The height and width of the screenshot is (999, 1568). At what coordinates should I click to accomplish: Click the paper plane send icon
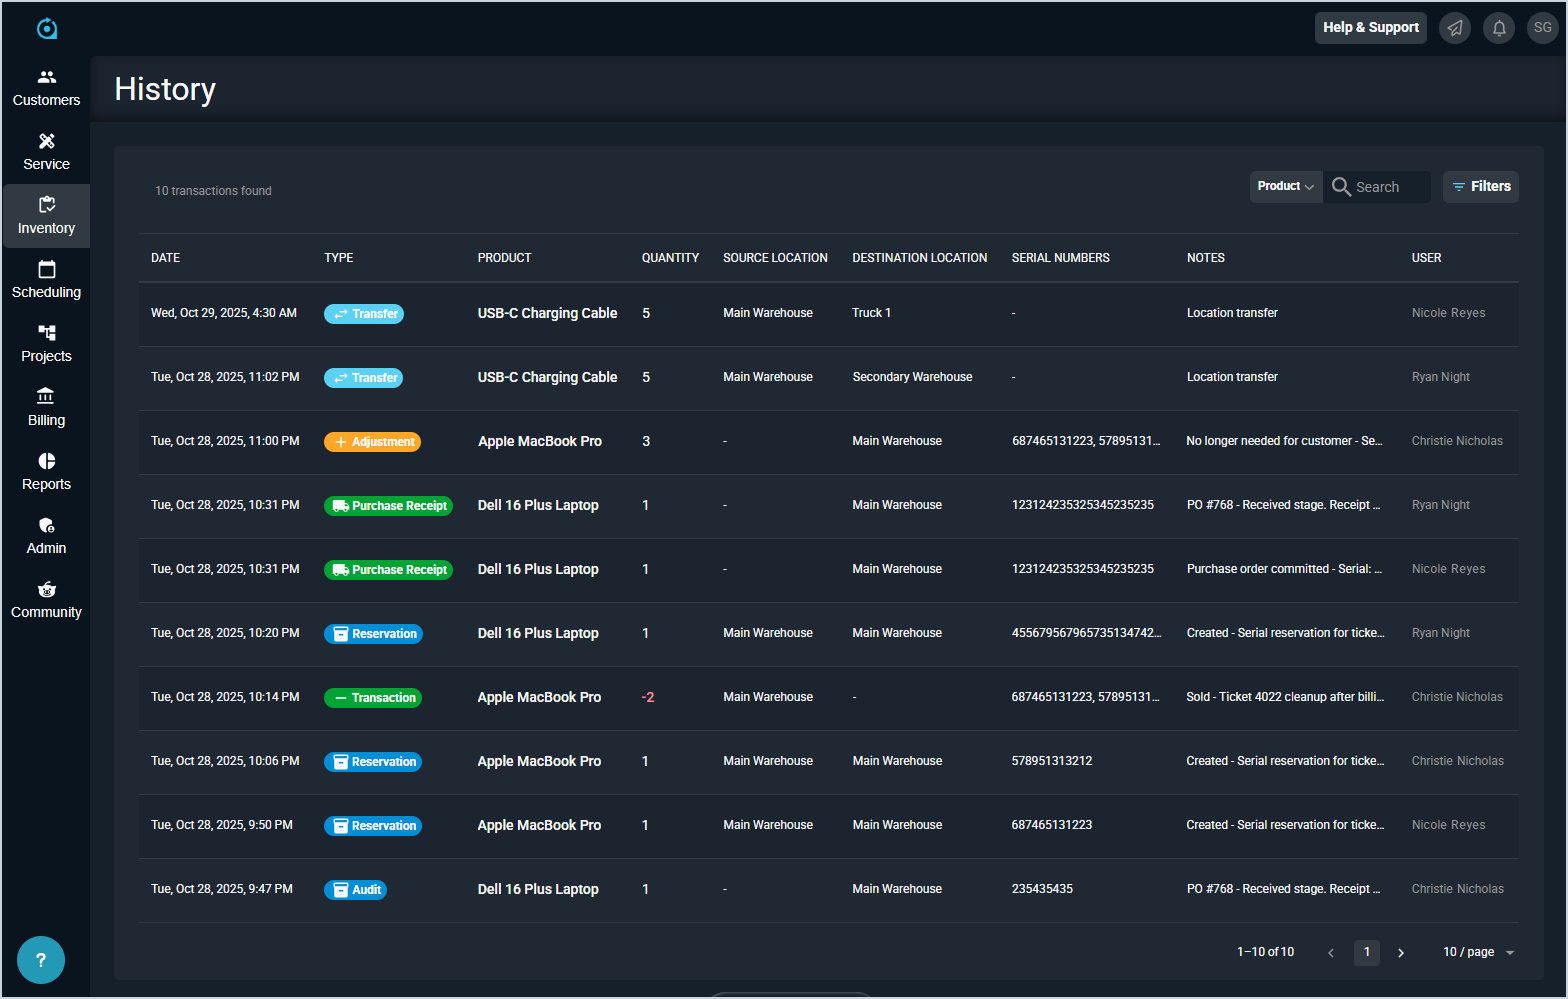[x=1455, y=28]
